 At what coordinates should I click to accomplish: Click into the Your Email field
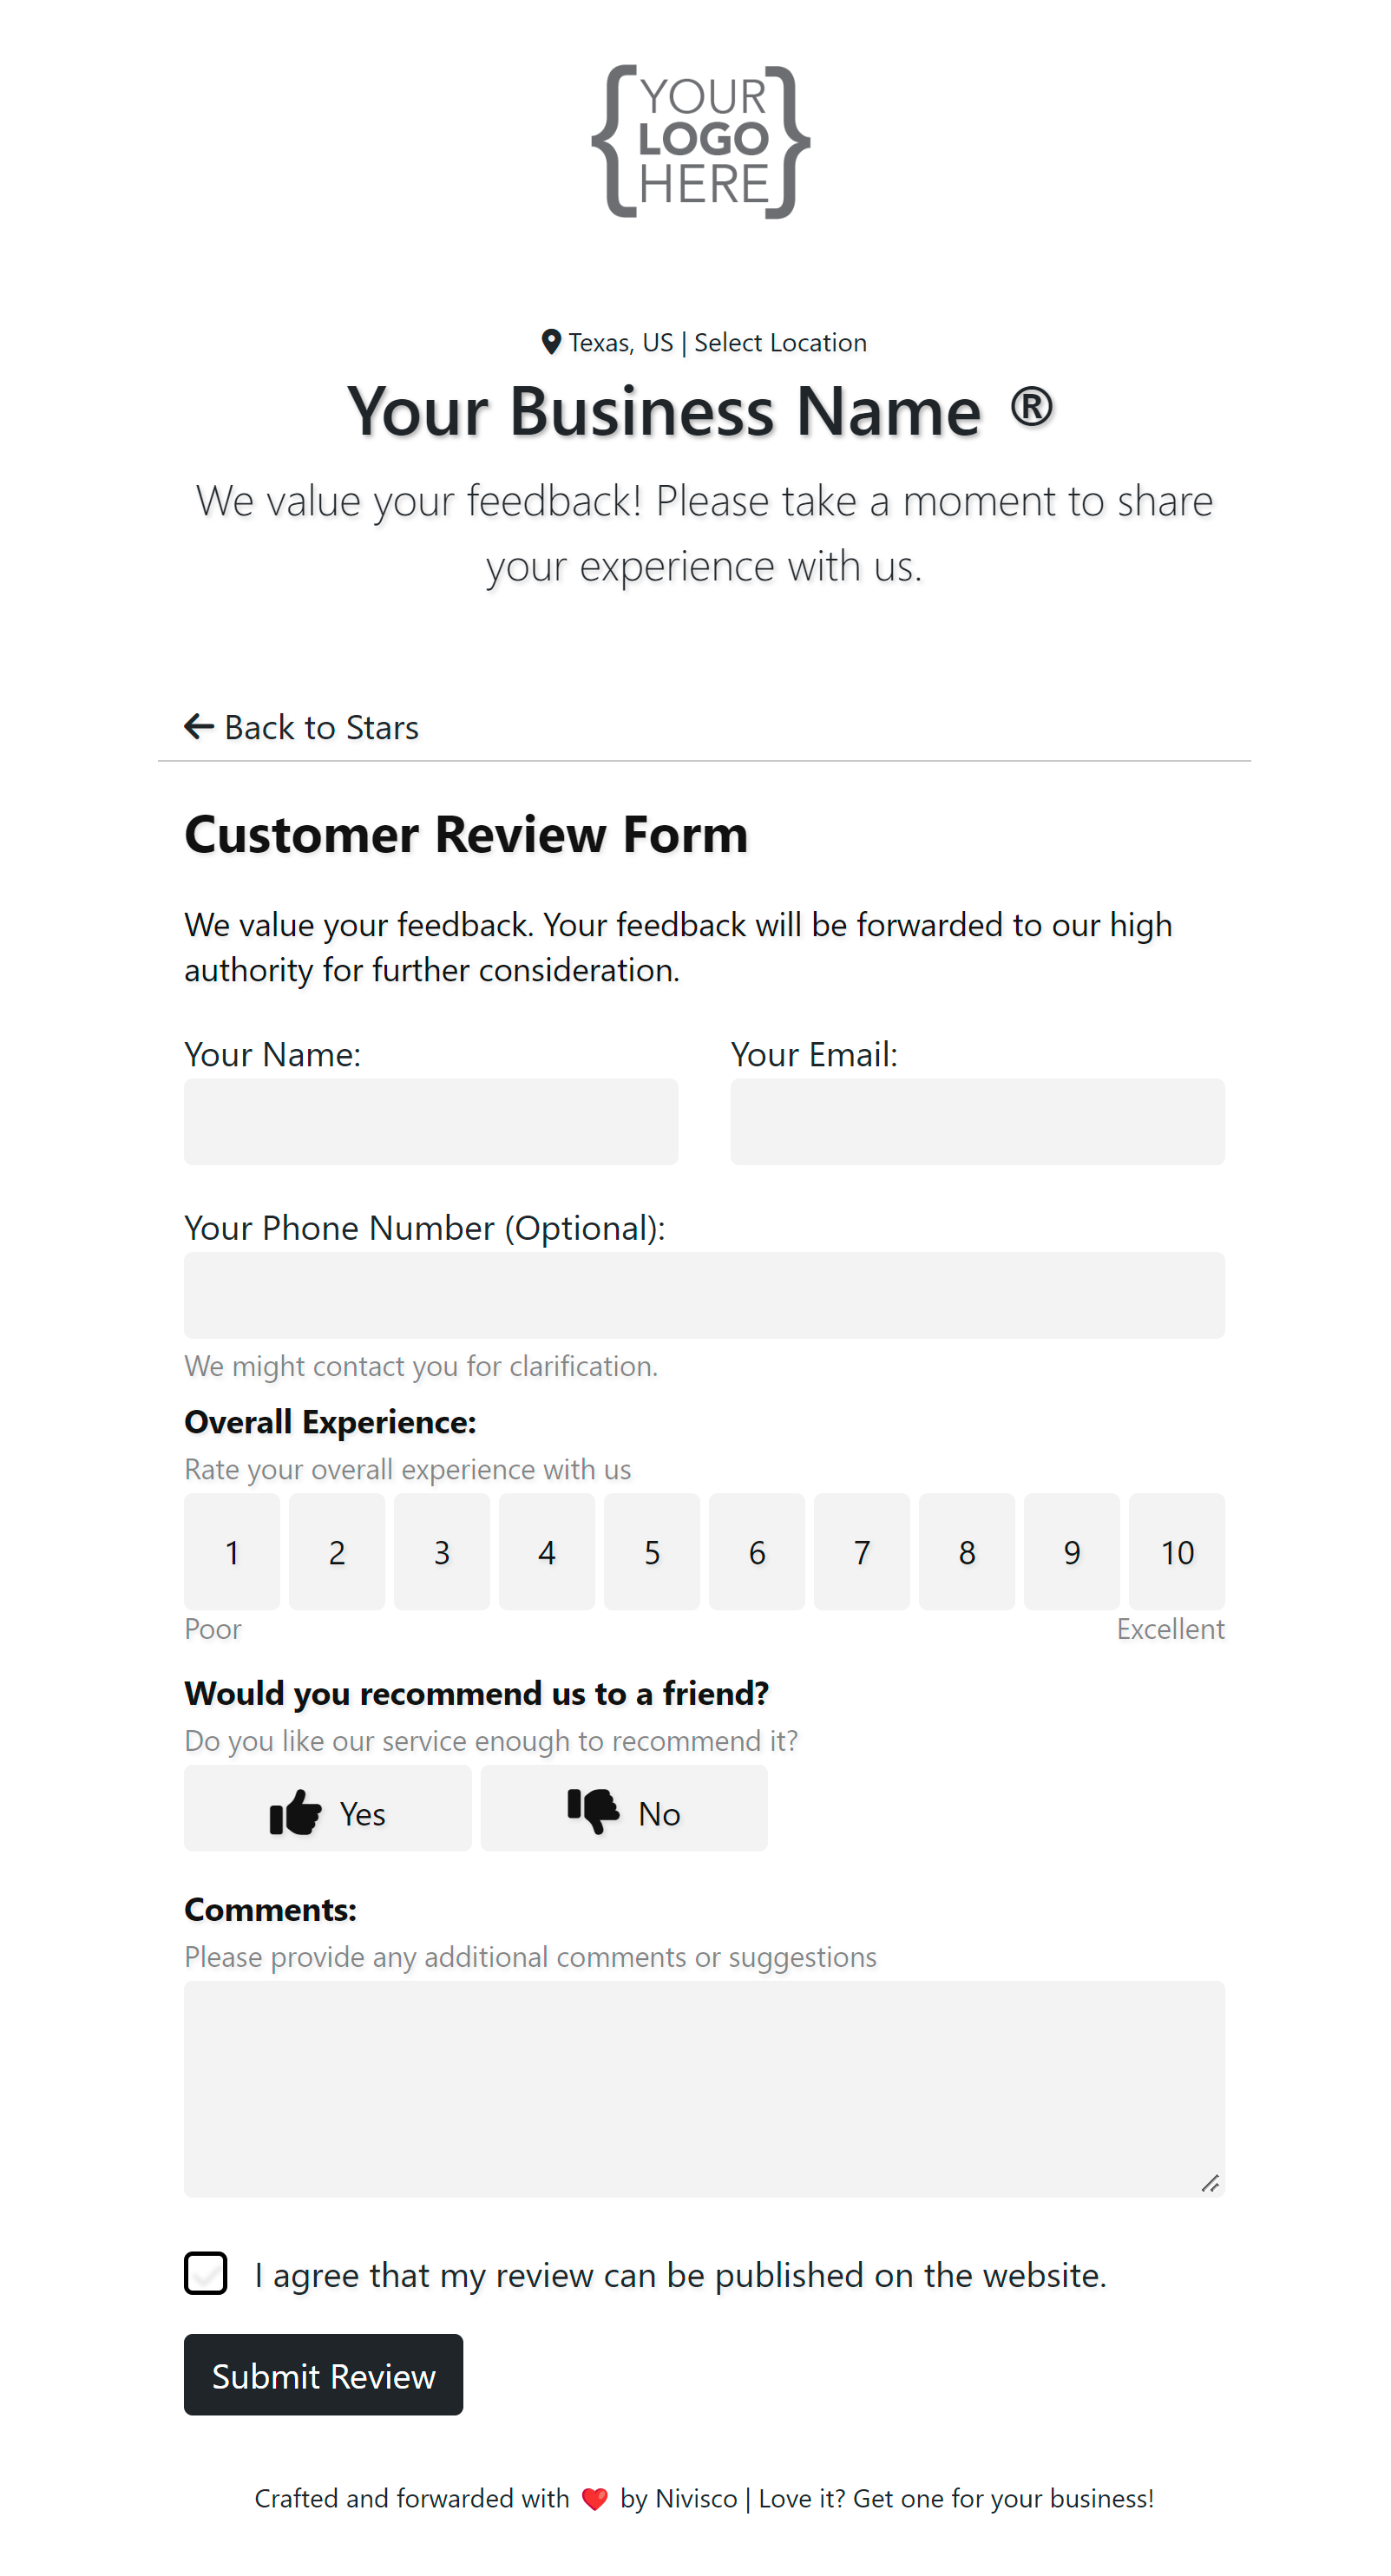976,1121
